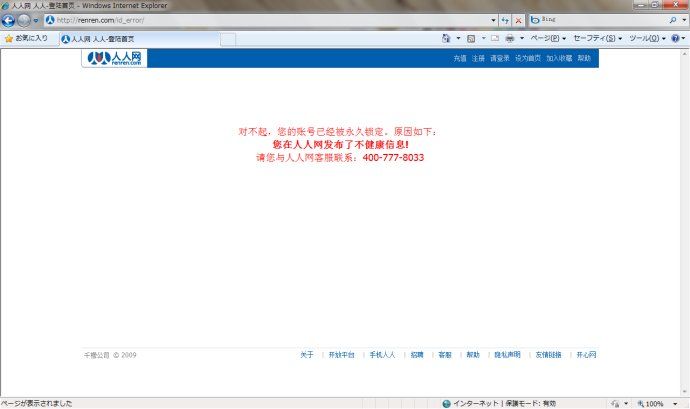Click the 隐私声明 footer link
The height and width of the screenshot is (409, 690).
point(507,355)
